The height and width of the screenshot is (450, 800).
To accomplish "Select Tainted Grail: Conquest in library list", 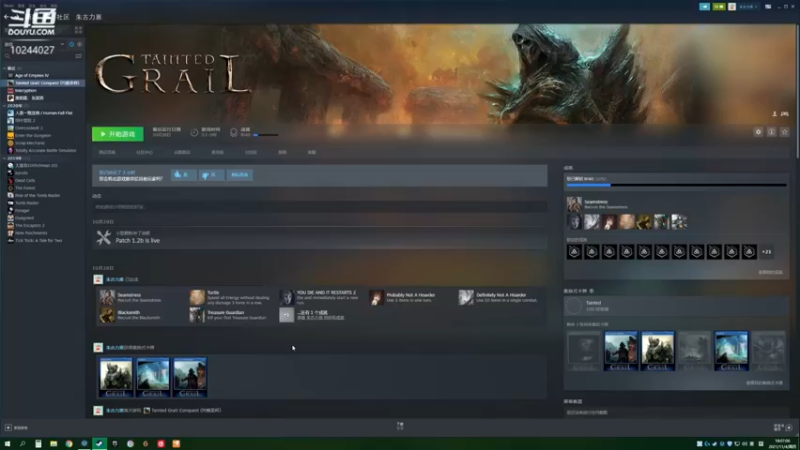I will [x=43, y=83].
